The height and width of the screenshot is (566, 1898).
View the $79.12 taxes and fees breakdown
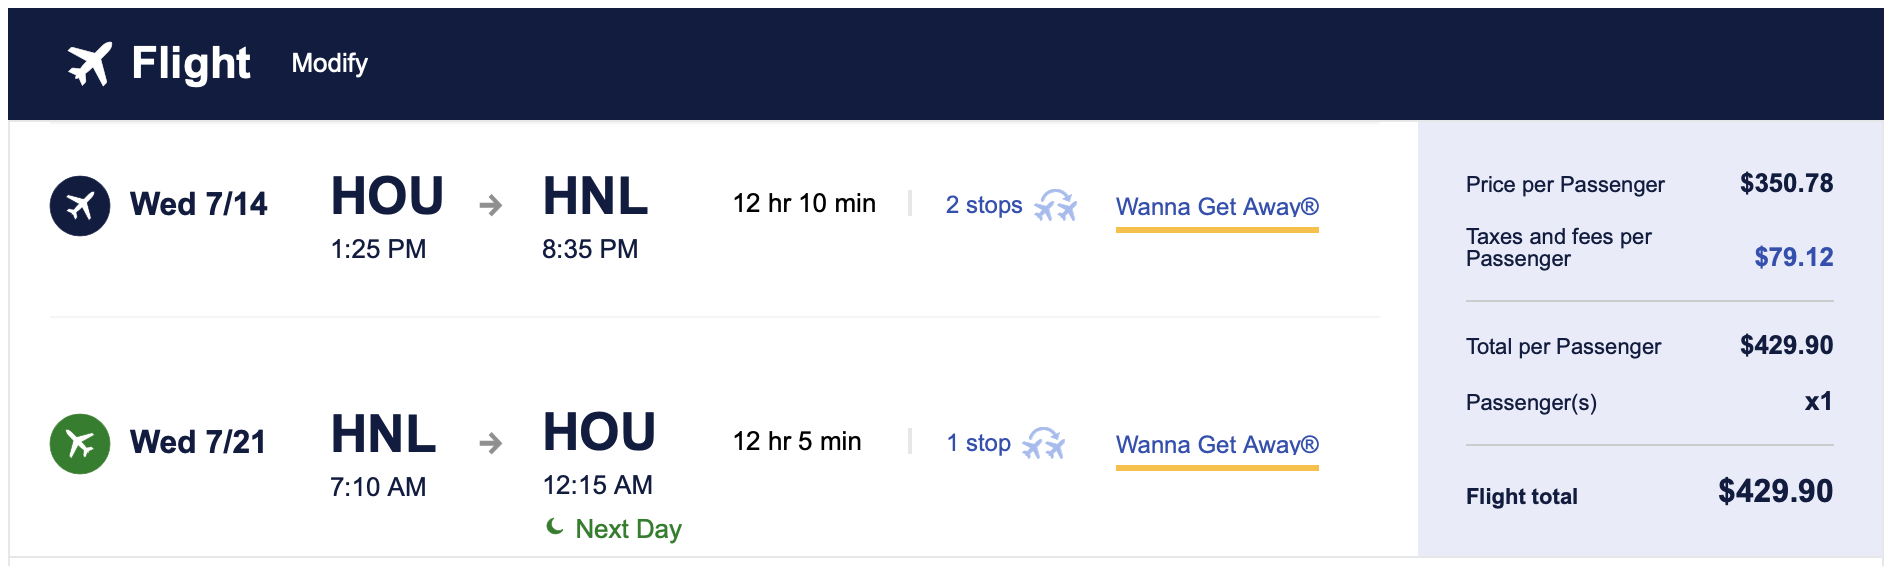click(x=1793, y=257)
